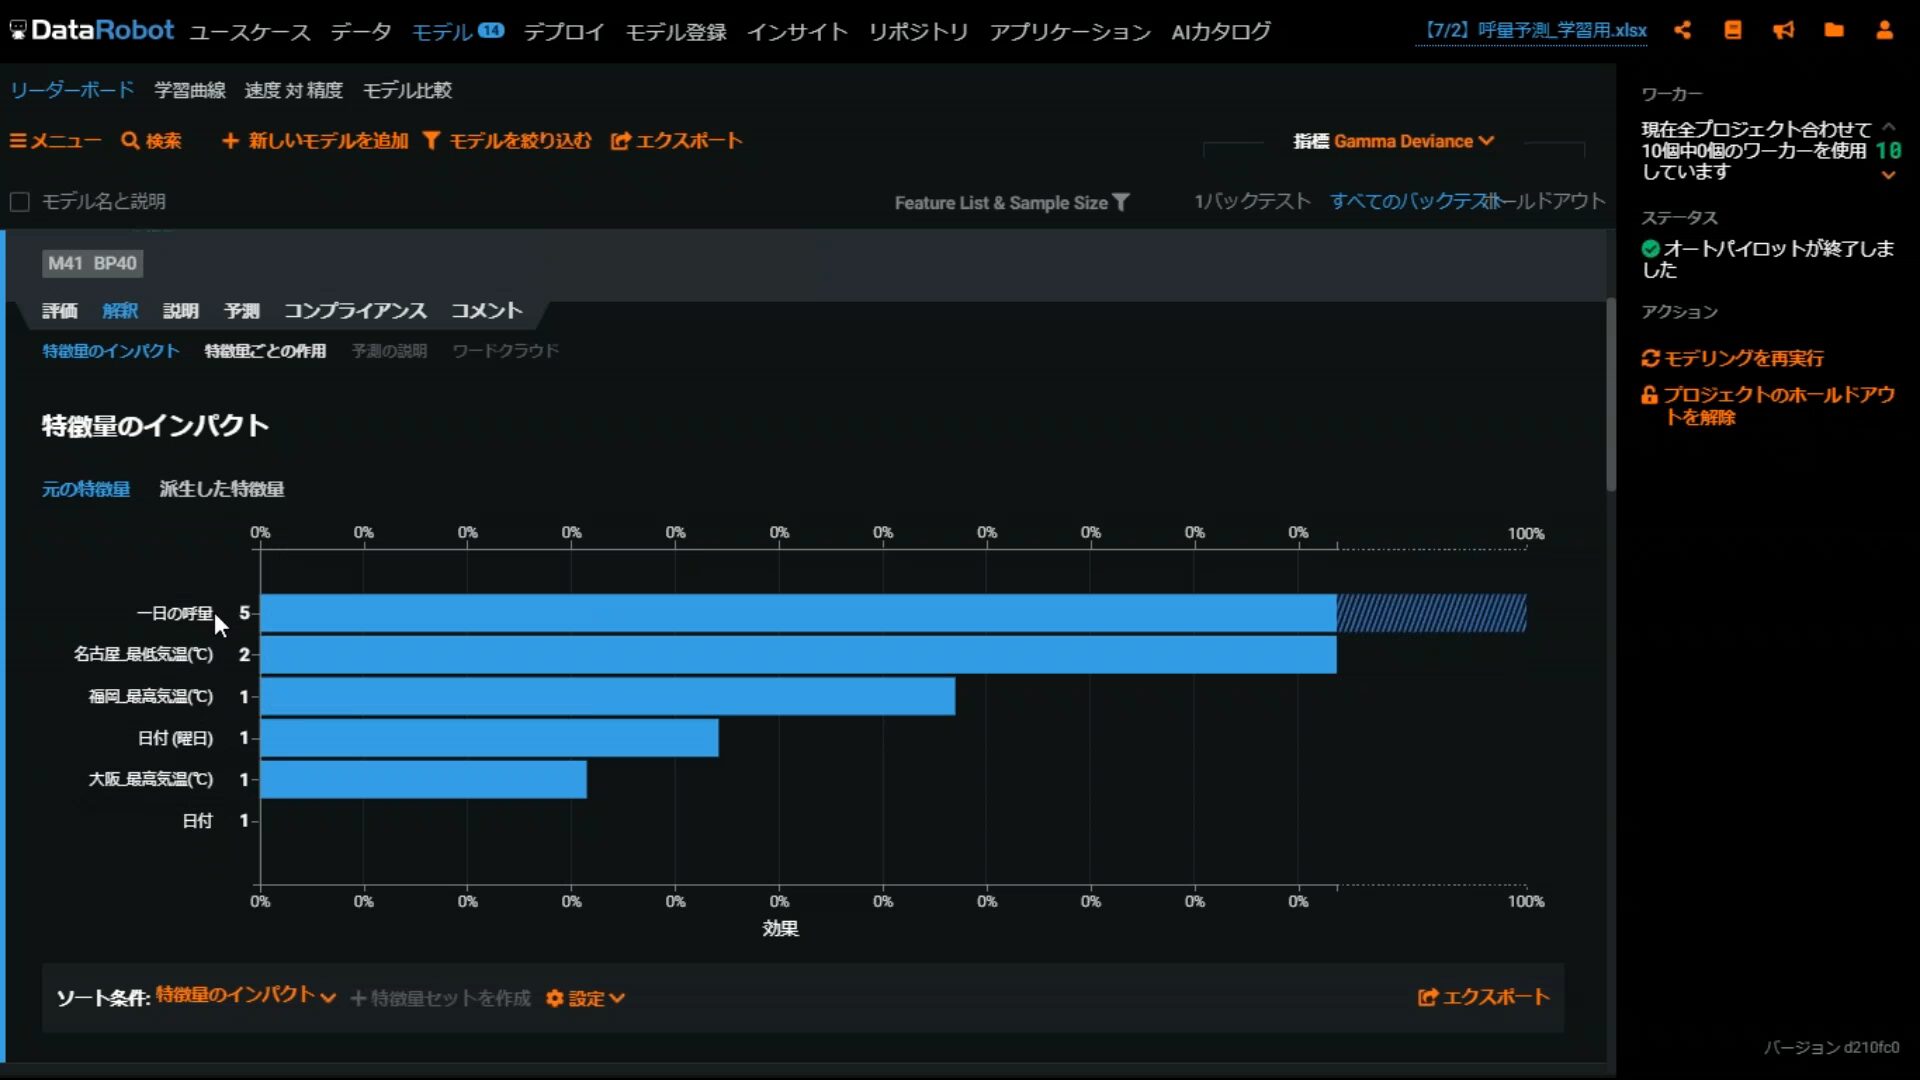Open the データ menu

pyautogui.click(x=361, y=31)
